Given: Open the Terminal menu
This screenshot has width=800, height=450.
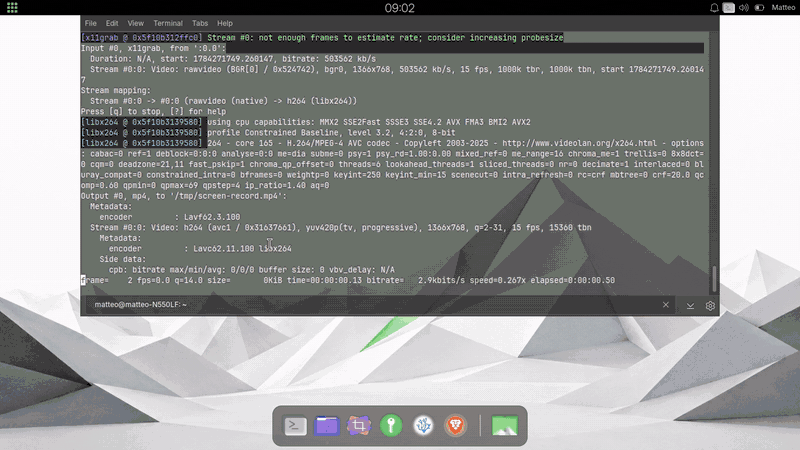Looking at the screenshot, I should click(168, 23).
